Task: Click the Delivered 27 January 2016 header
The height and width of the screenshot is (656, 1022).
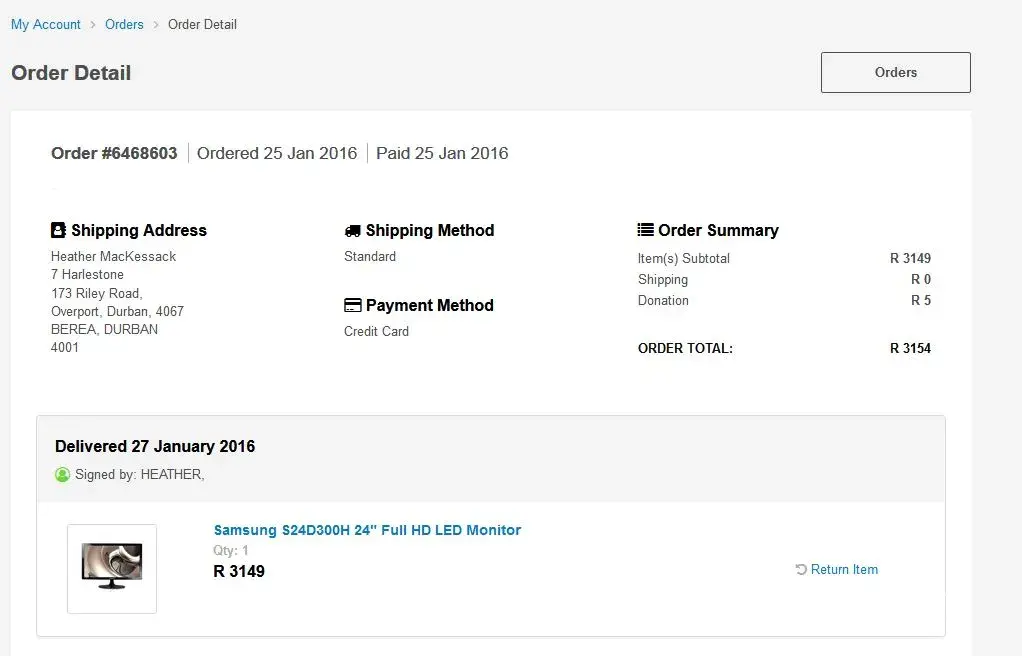Action: pos(155,446)
